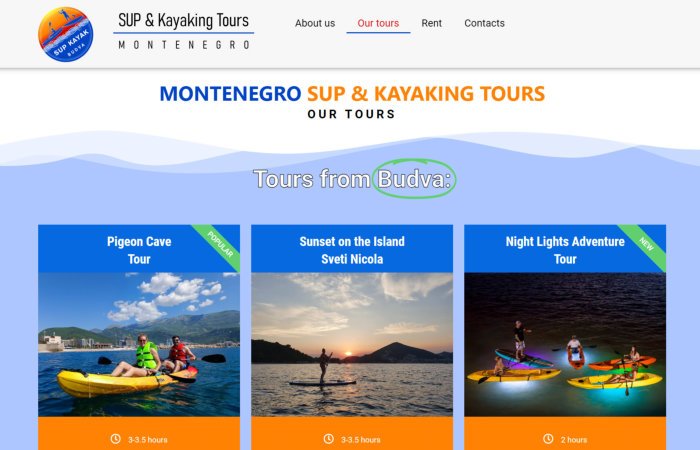Click the clock icon under Night Lights Adventure Tour
The width and height of the screenshot is (700, 450).
click(x=548, y=439)
